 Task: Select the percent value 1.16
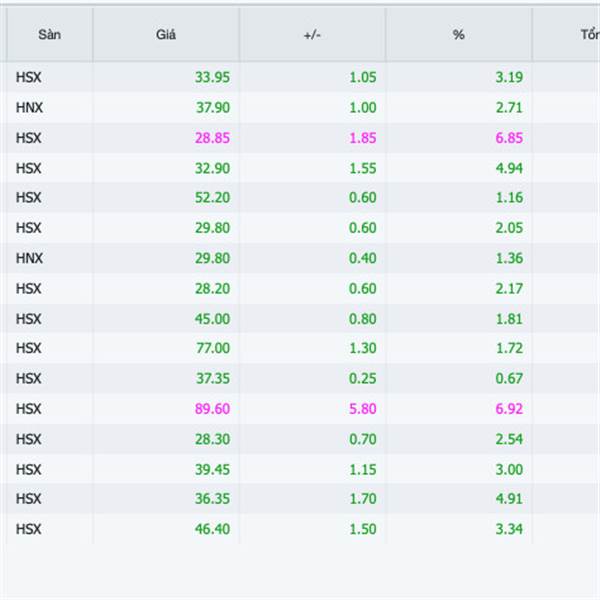coord(509,197)
